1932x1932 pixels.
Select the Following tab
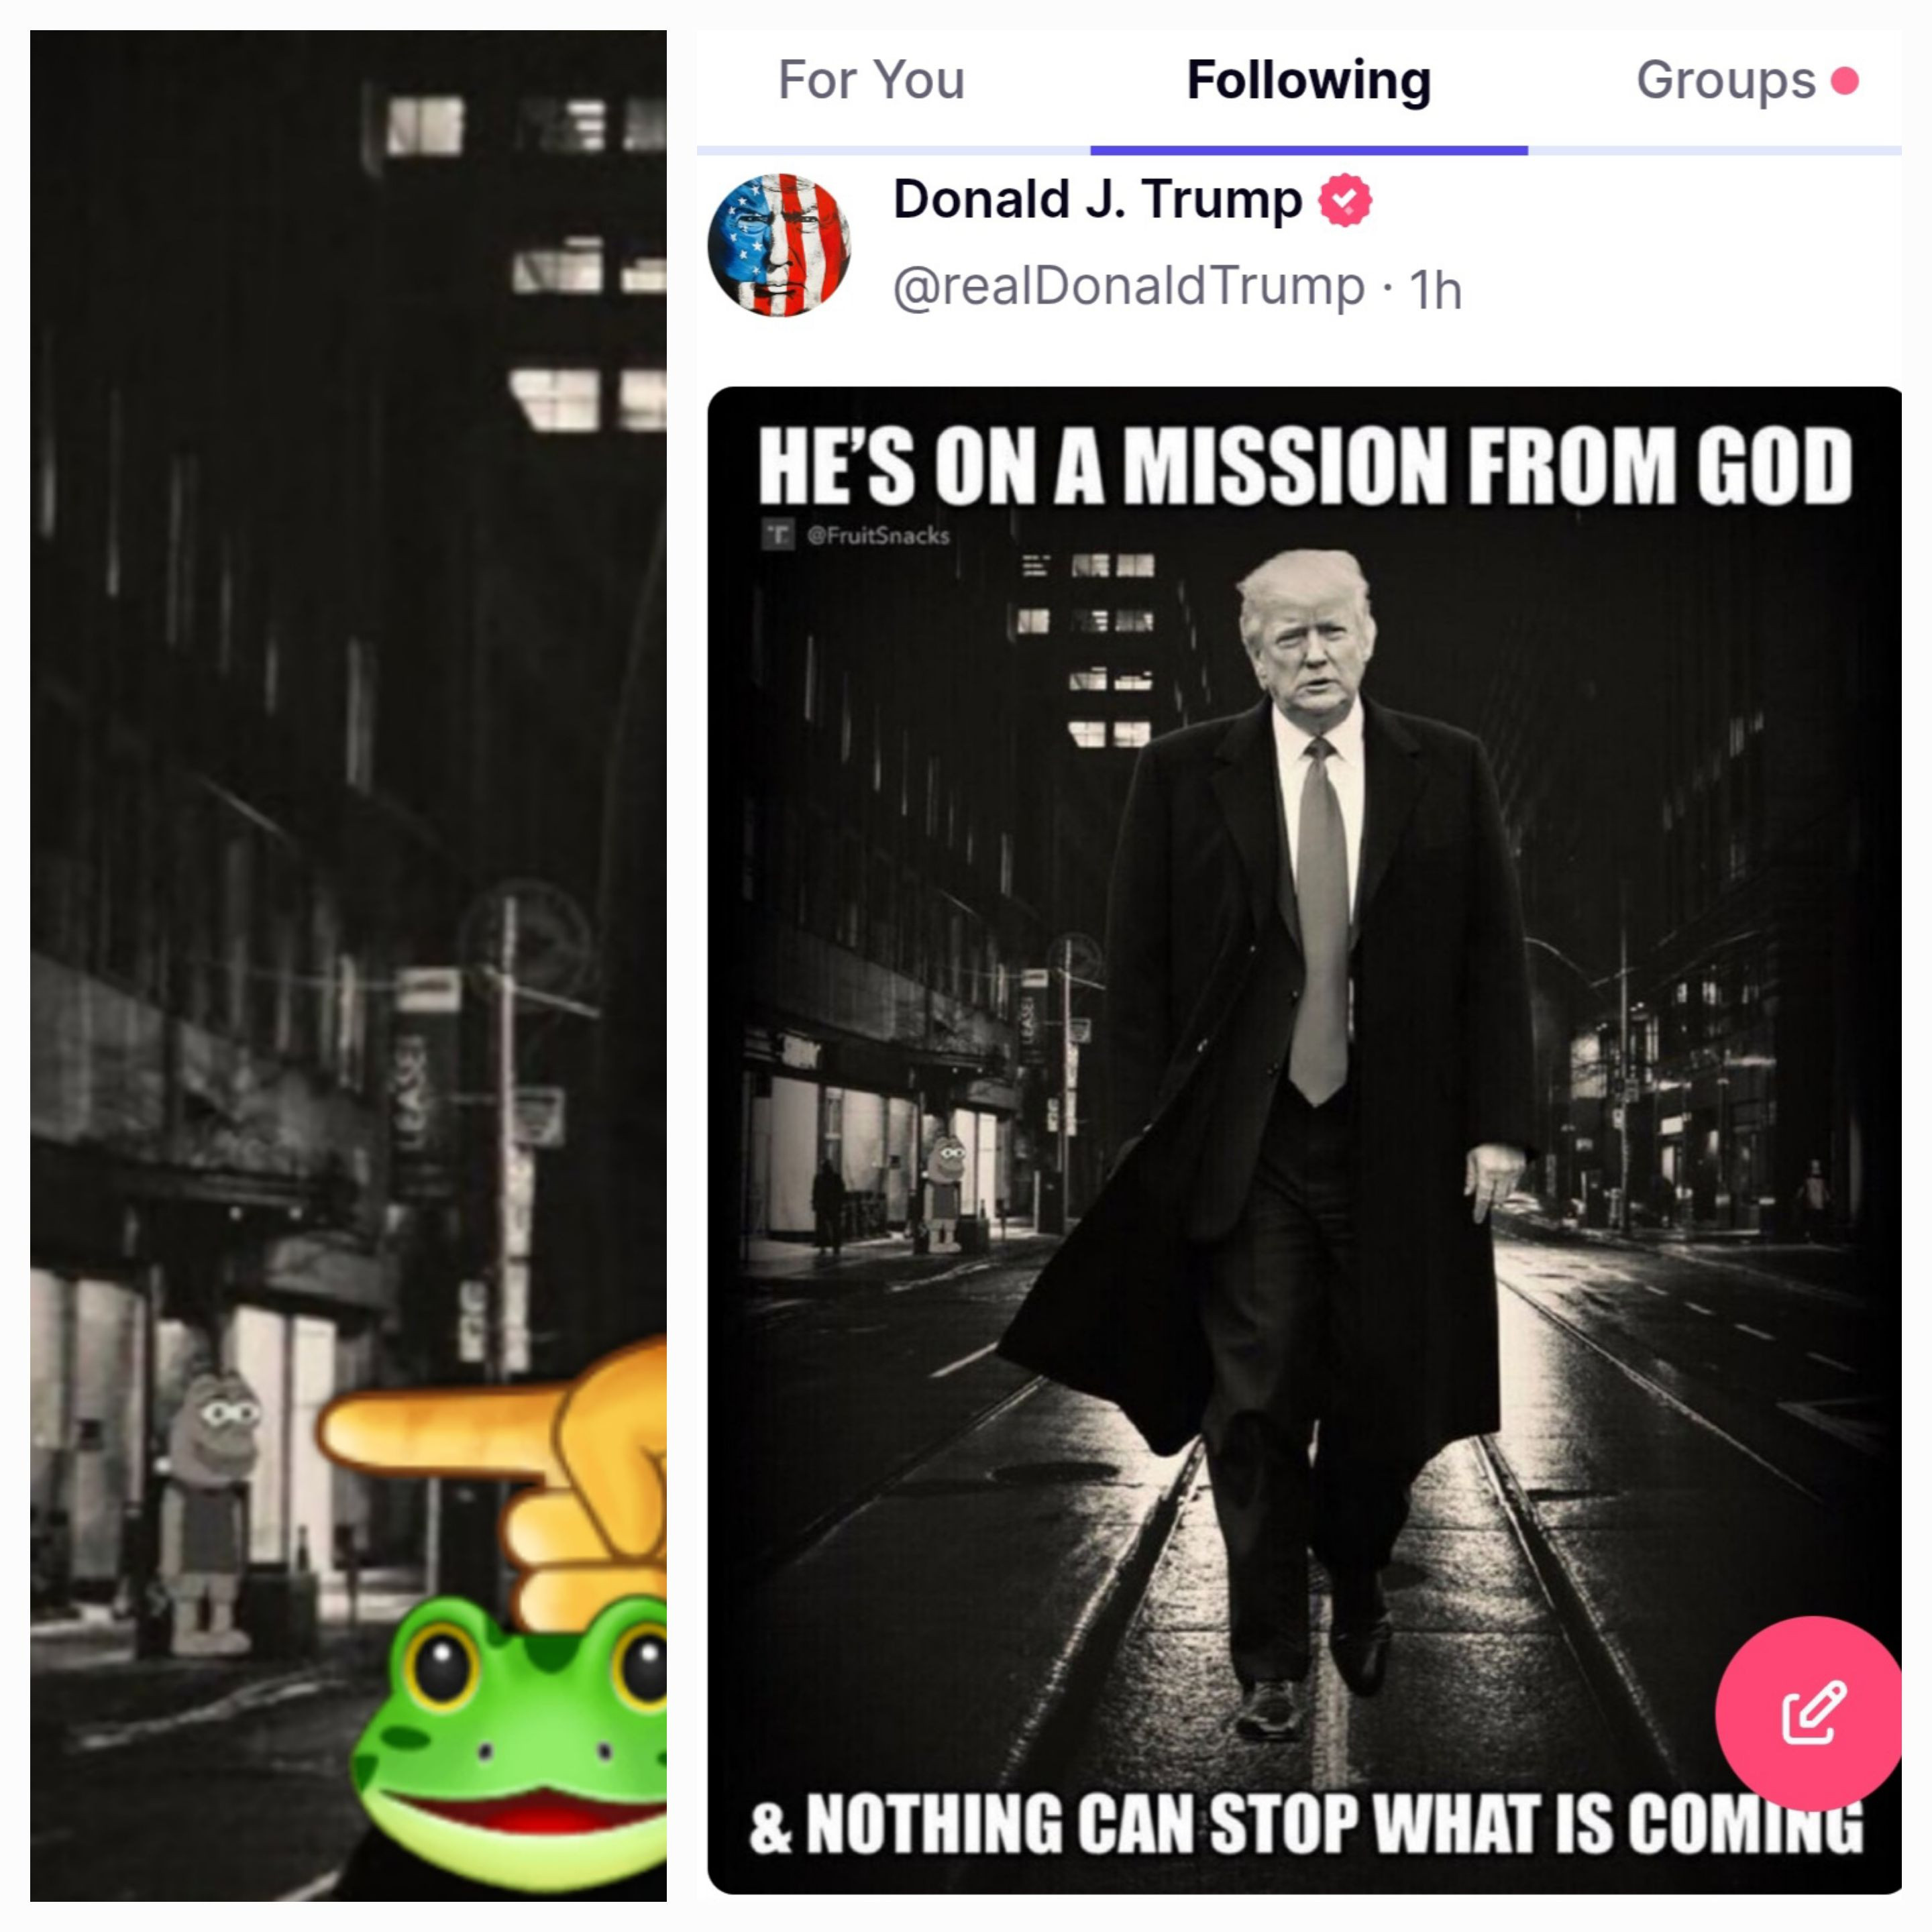point(1308,81)
